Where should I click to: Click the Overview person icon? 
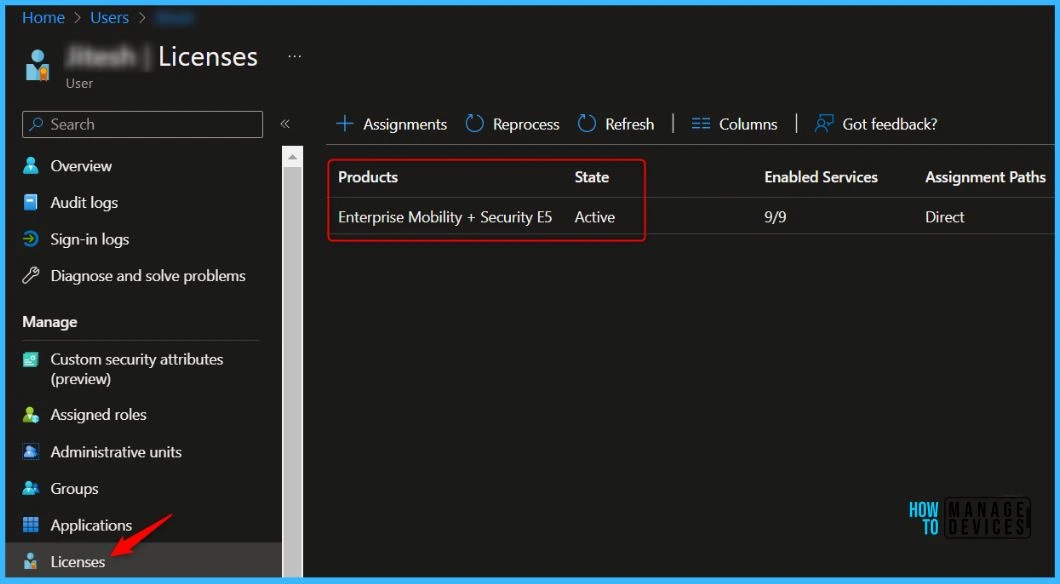coord(30,166)
